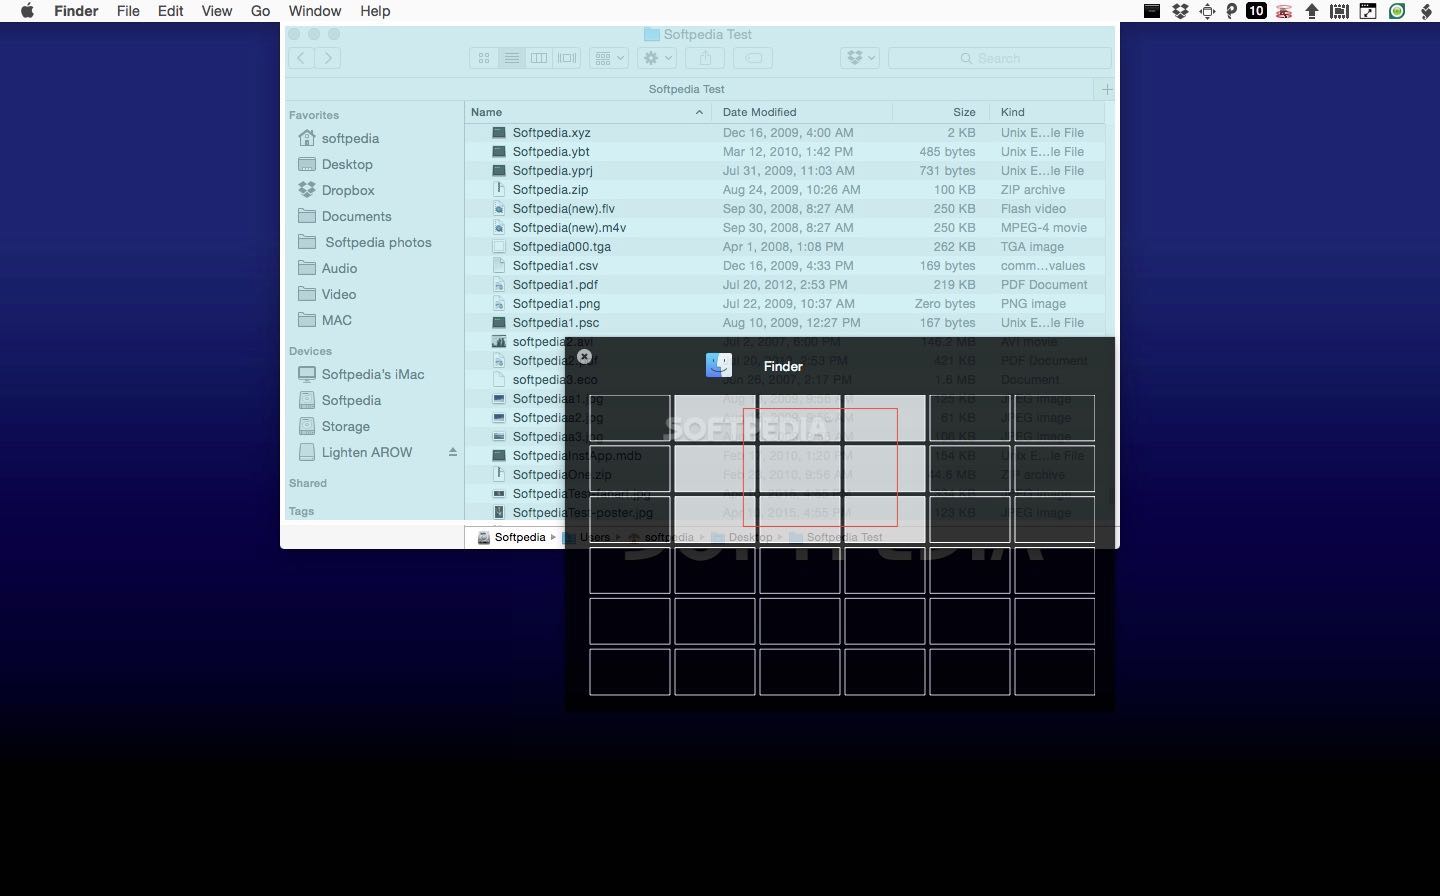Click the upward arrow menu bar icon
Screen dimensions: 1440x896
pos(1312,11)
